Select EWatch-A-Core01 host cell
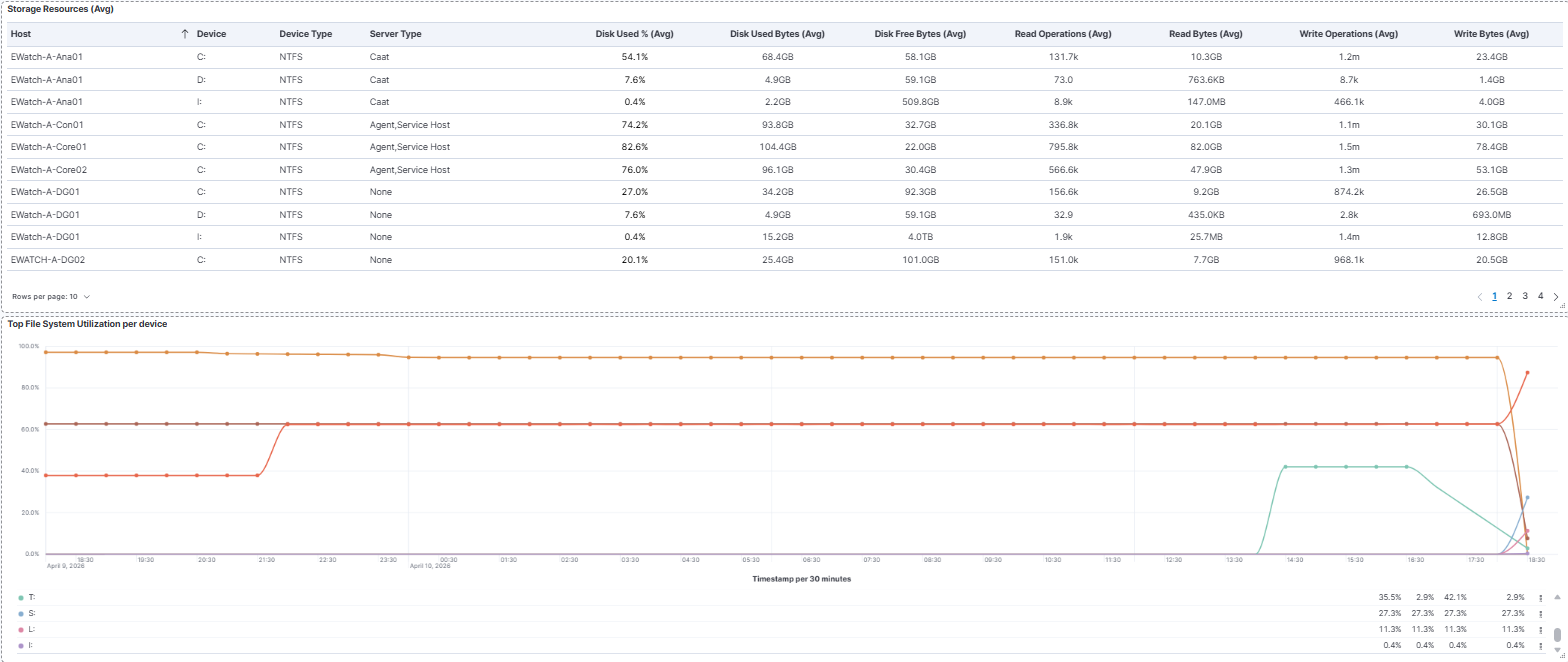 48,147
